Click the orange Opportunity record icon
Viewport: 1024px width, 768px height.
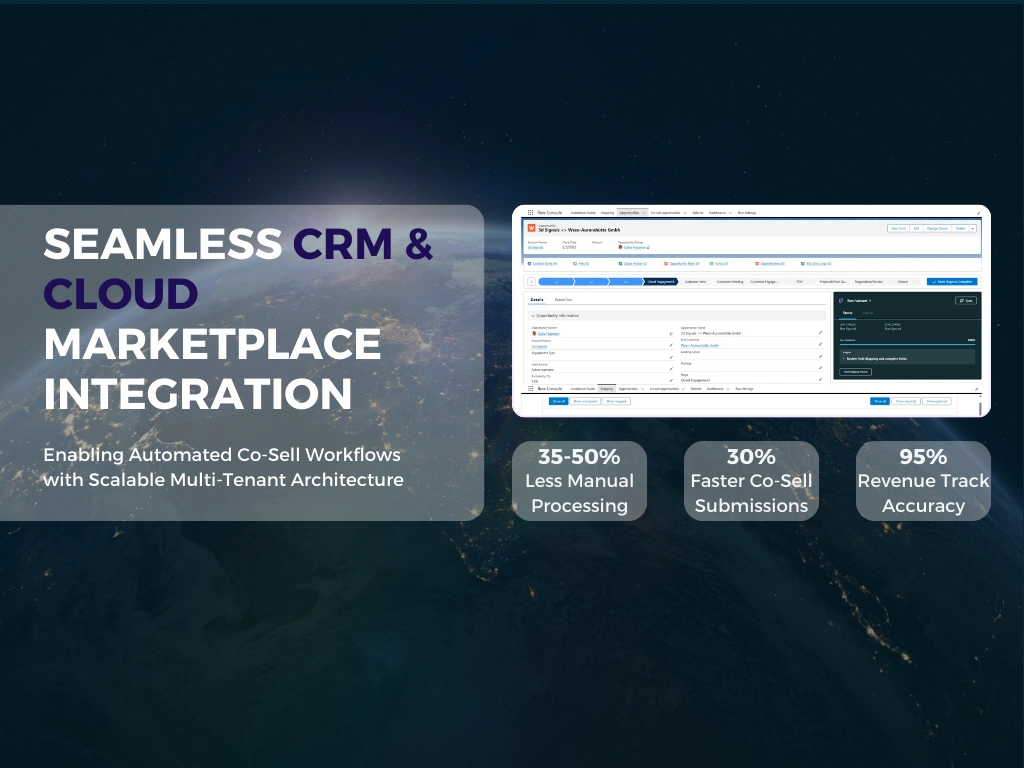(531, 227)
